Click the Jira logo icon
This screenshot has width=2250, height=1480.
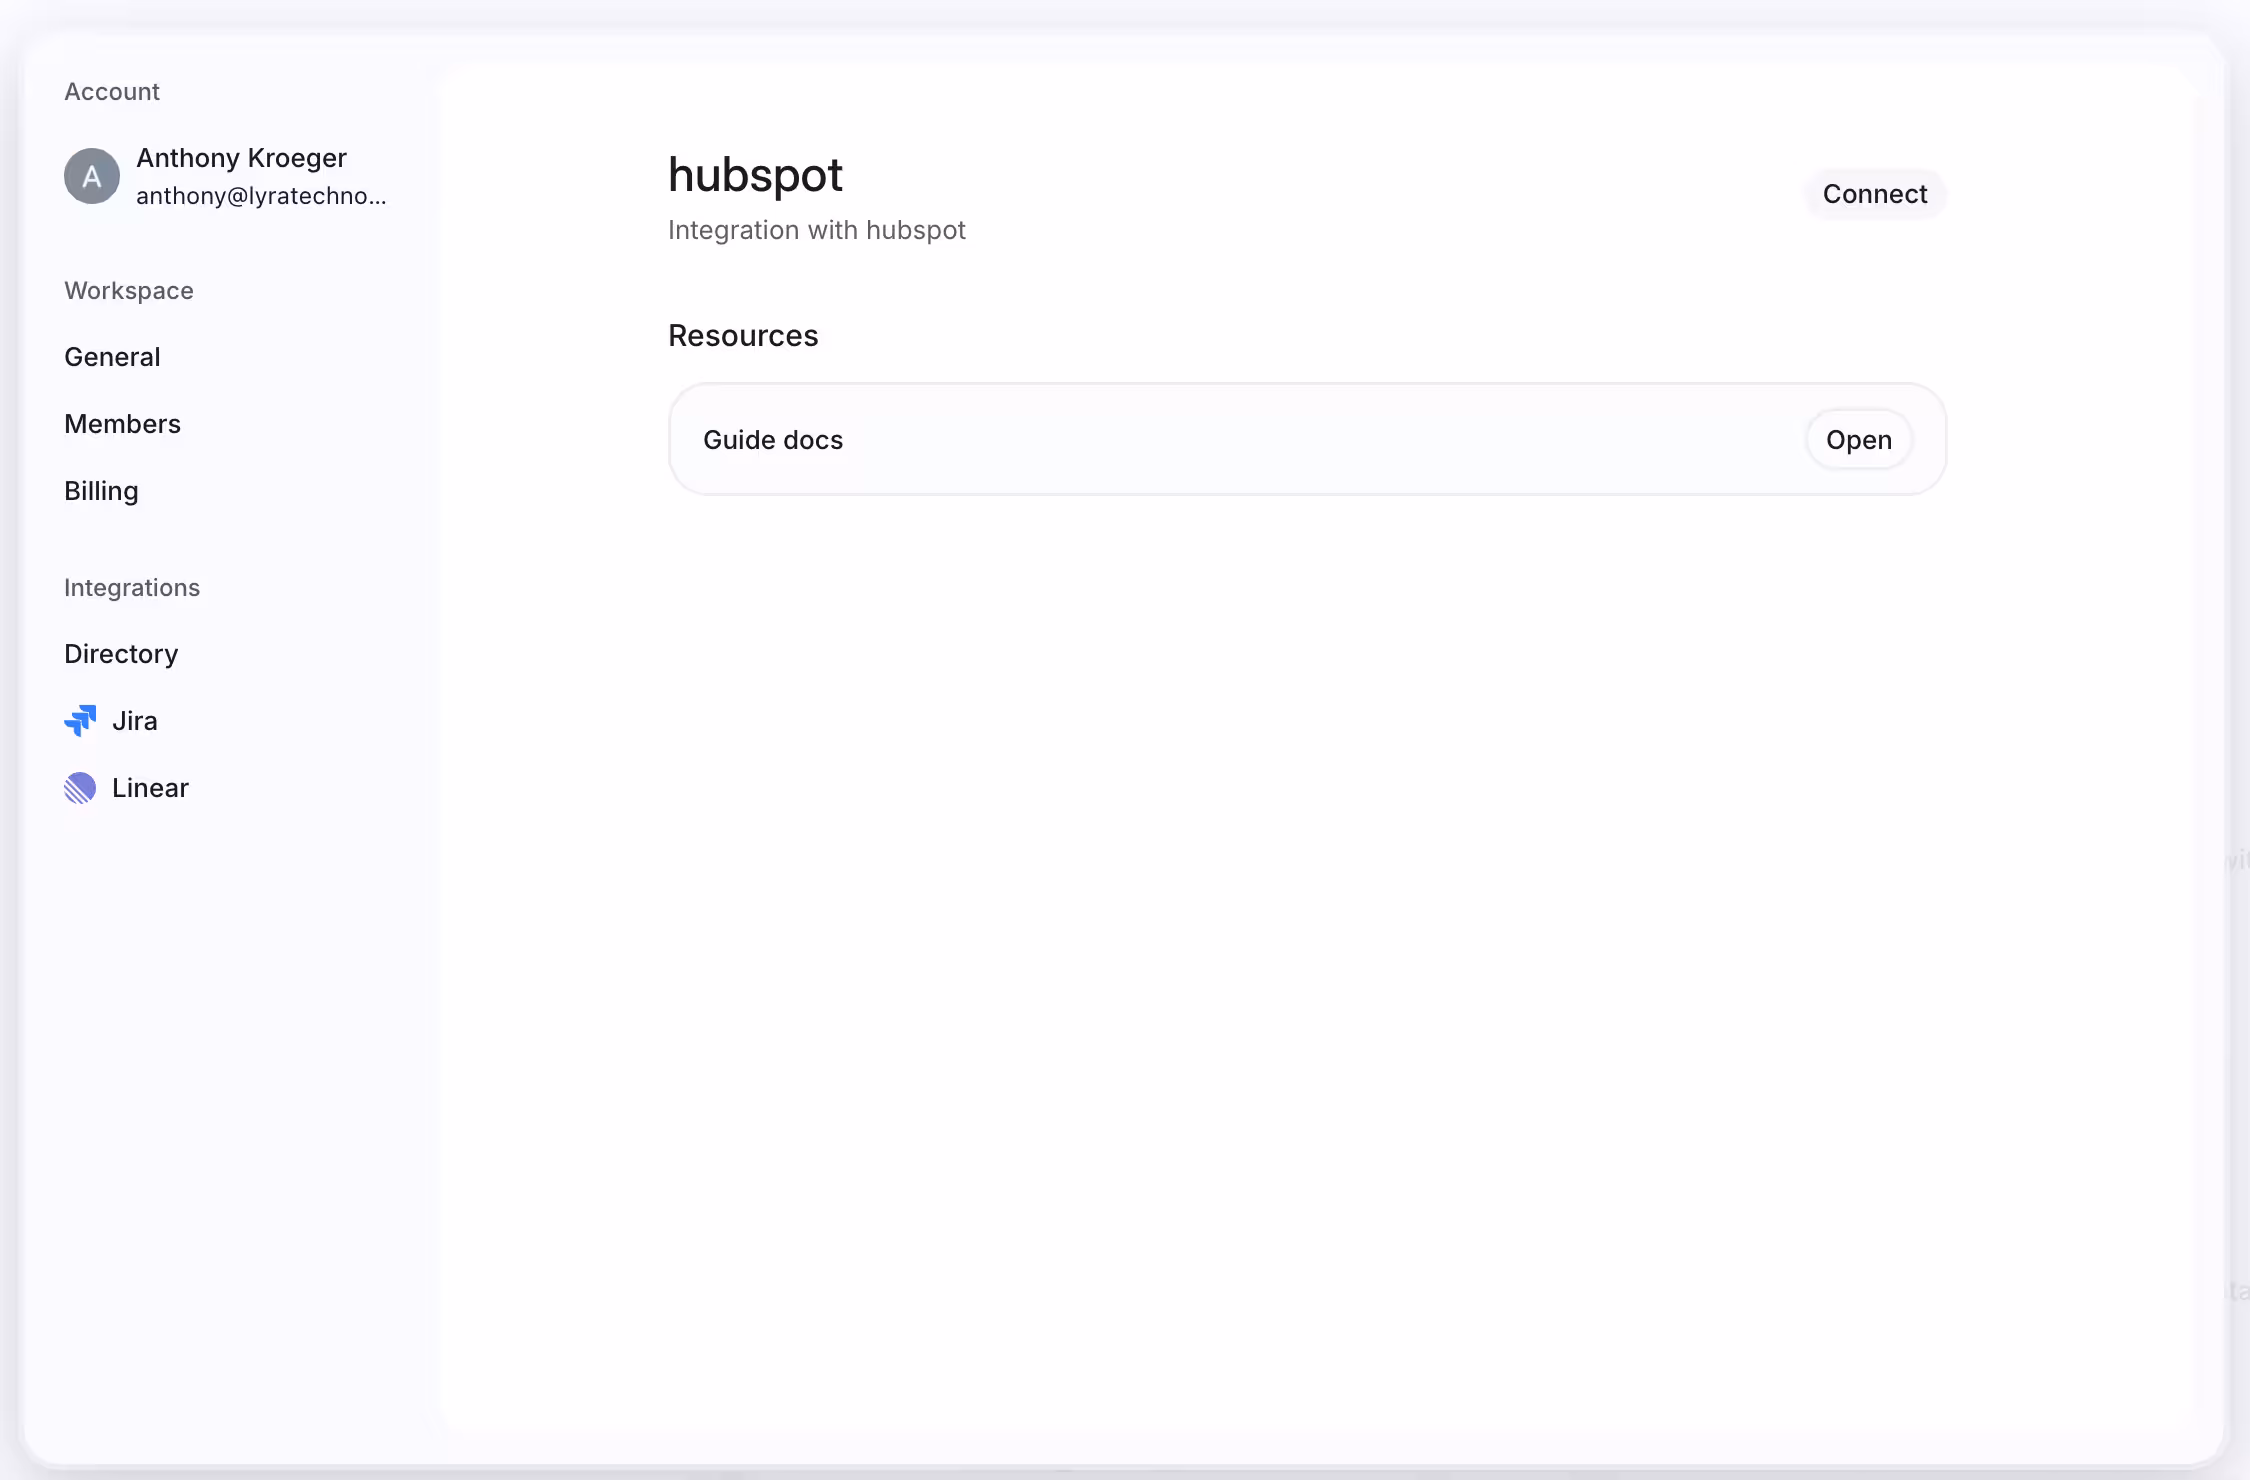[80, 721]
